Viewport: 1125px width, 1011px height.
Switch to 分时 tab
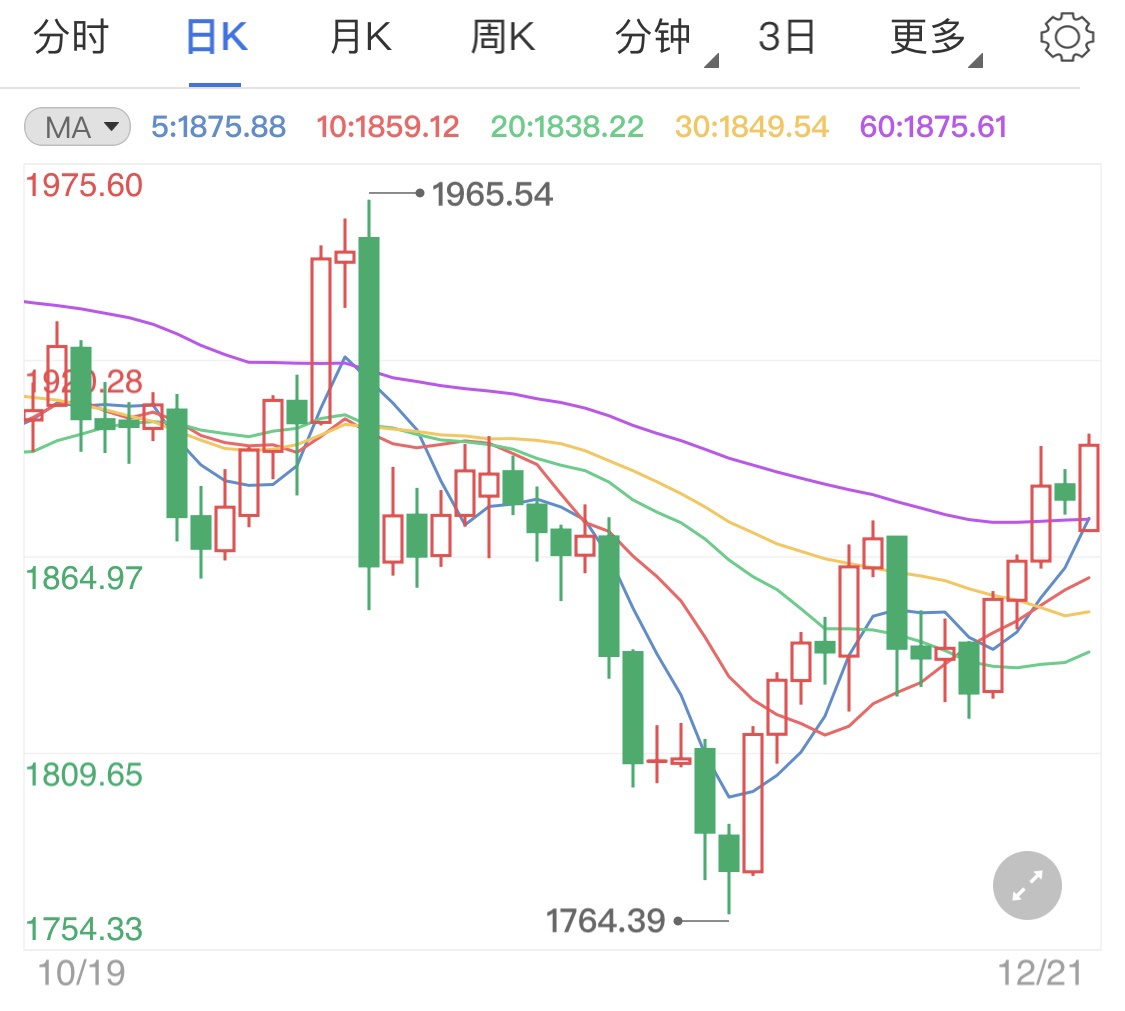(70, 38)
